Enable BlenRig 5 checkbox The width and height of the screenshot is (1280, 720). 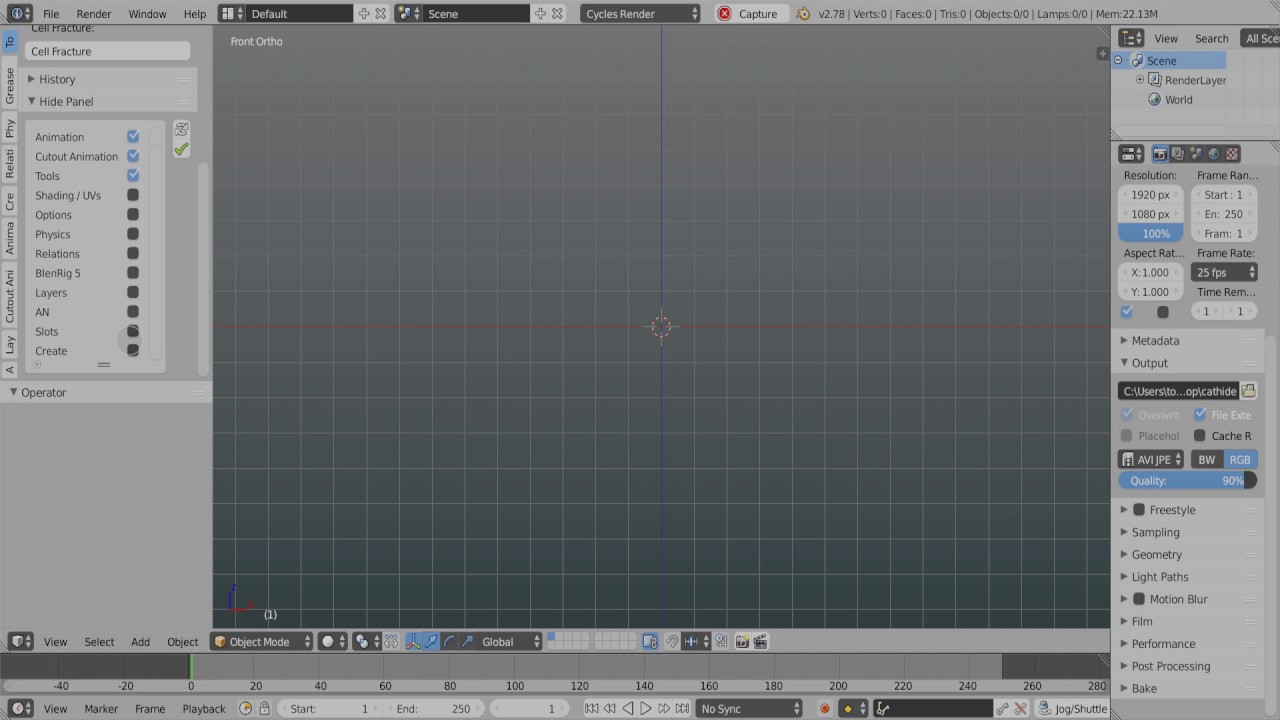[133, 273]
